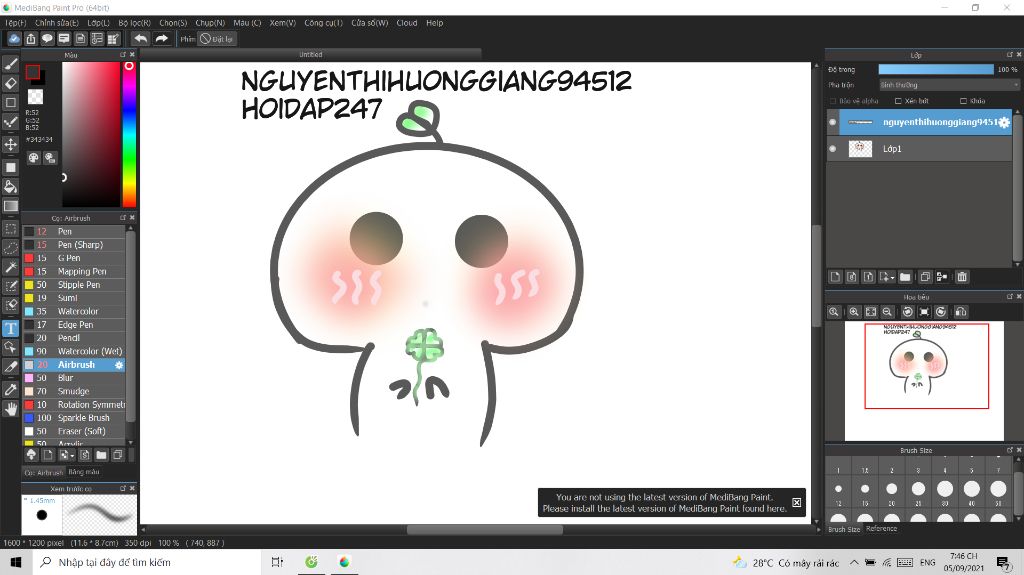Select the Text tool

pos(10,328)
